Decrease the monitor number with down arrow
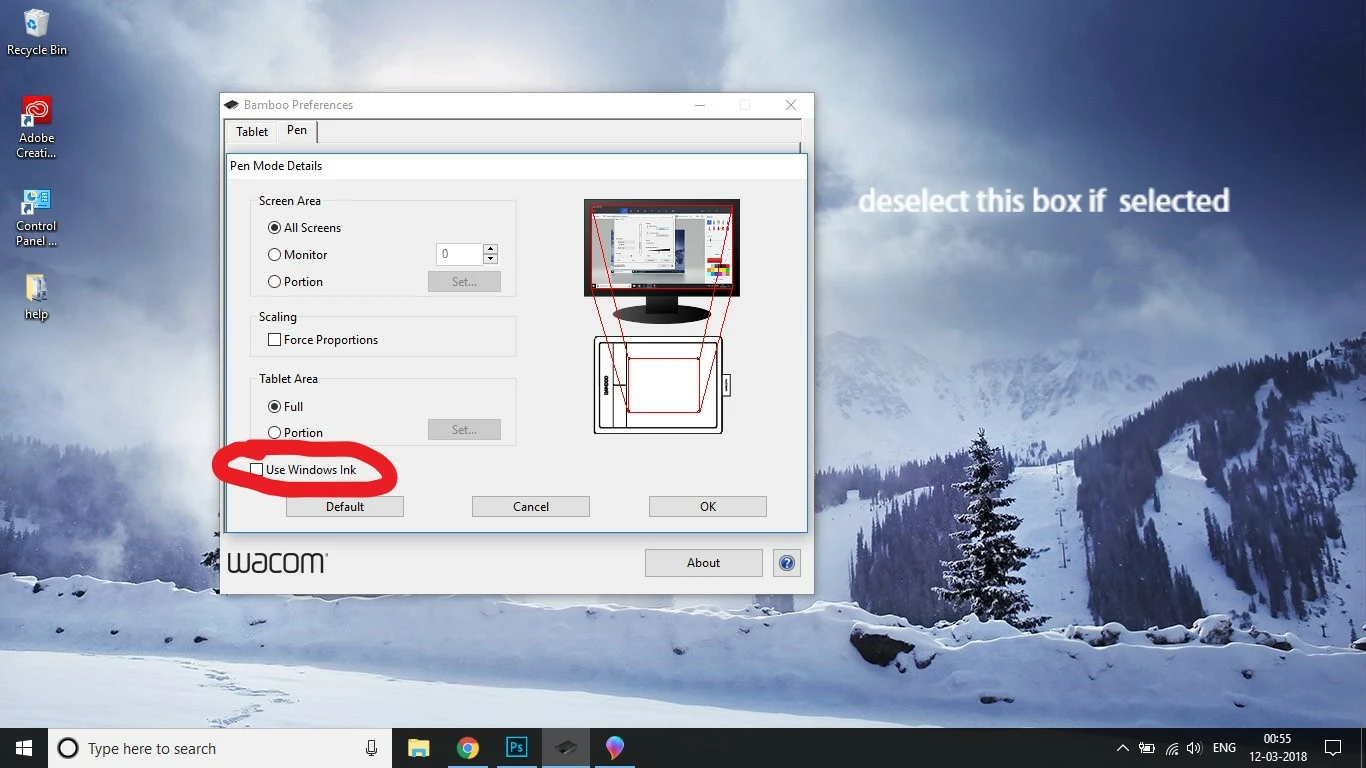 pos(490,259)
